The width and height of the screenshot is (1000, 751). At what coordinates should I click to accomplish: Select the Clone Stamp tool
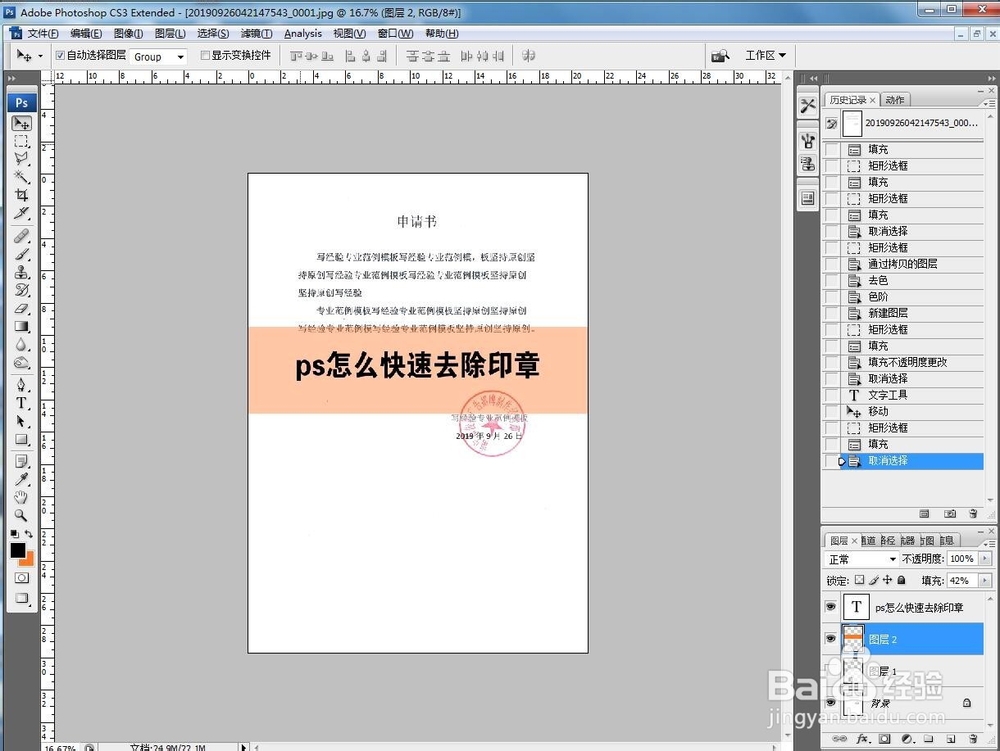click(x=22, y=272)
